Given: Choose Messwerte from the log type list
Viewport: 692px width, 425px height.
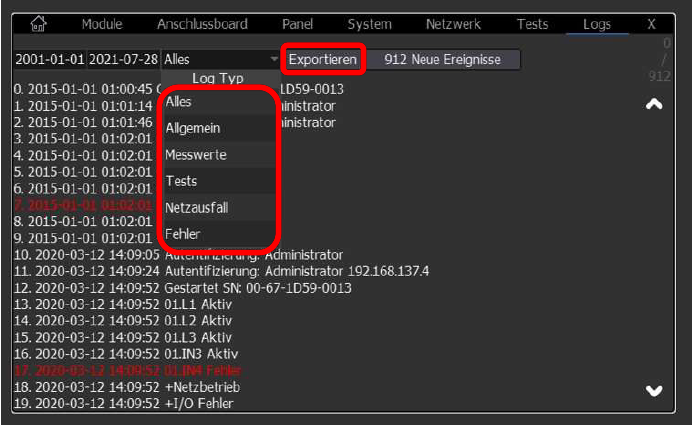Looking at the screenshot, I should tap(196, 155).
